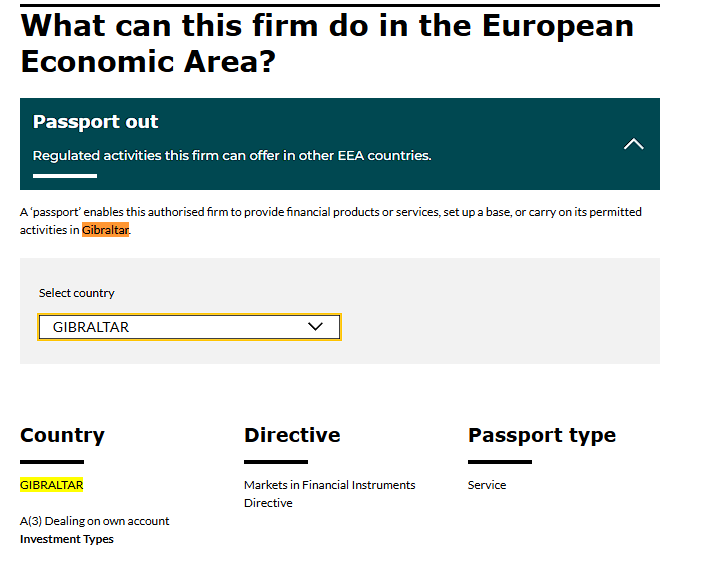Click the Service passport type value
This screenshot has width=723, height=563.
click(x=487, y=485)
